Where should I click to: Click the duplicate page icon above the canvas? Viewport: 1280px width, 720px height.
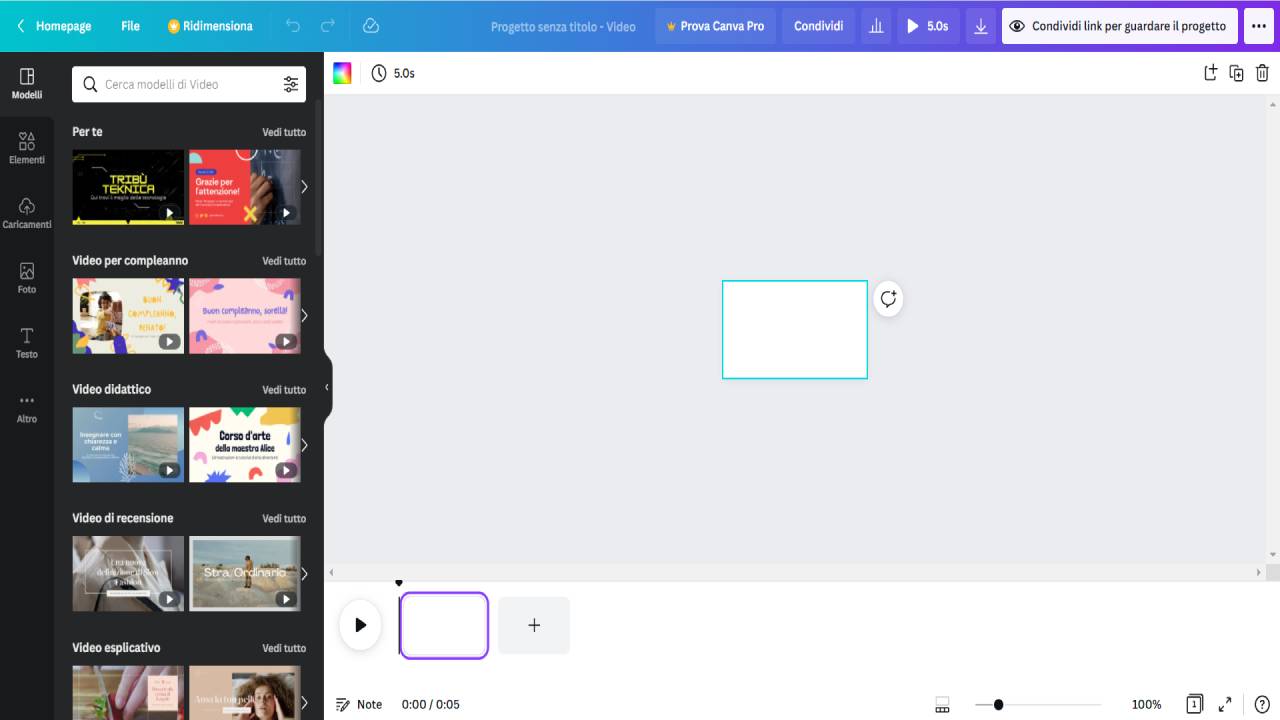(1236, 72)
